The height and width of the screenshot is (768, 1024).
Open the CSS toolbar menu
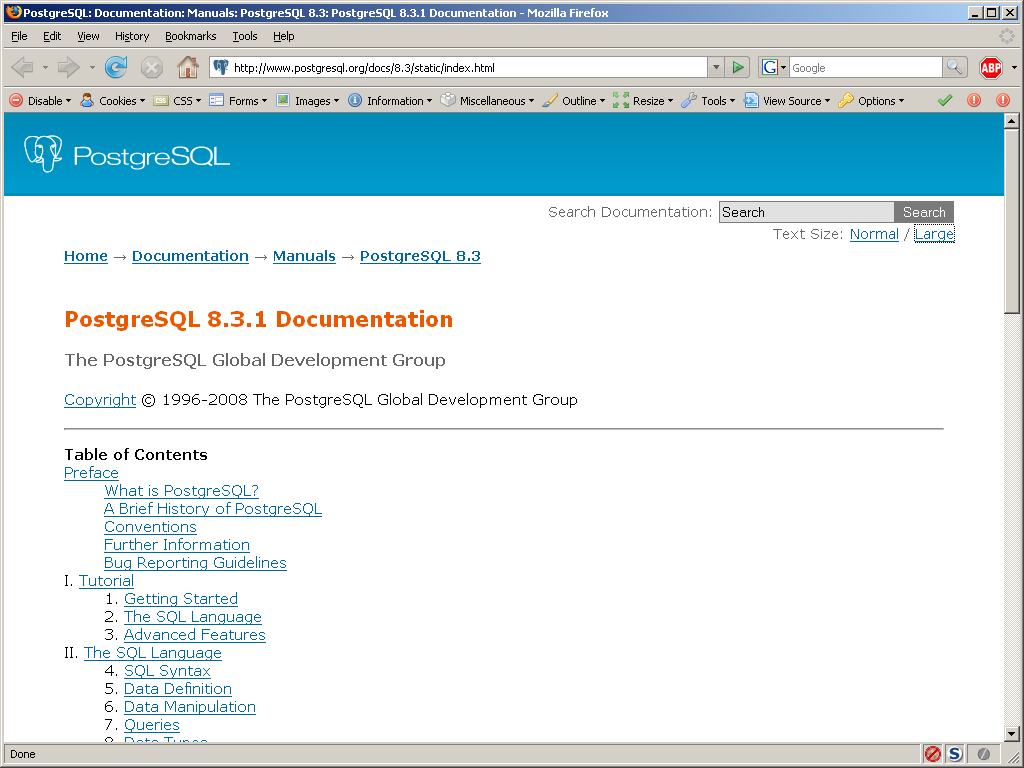pos(177,101)
